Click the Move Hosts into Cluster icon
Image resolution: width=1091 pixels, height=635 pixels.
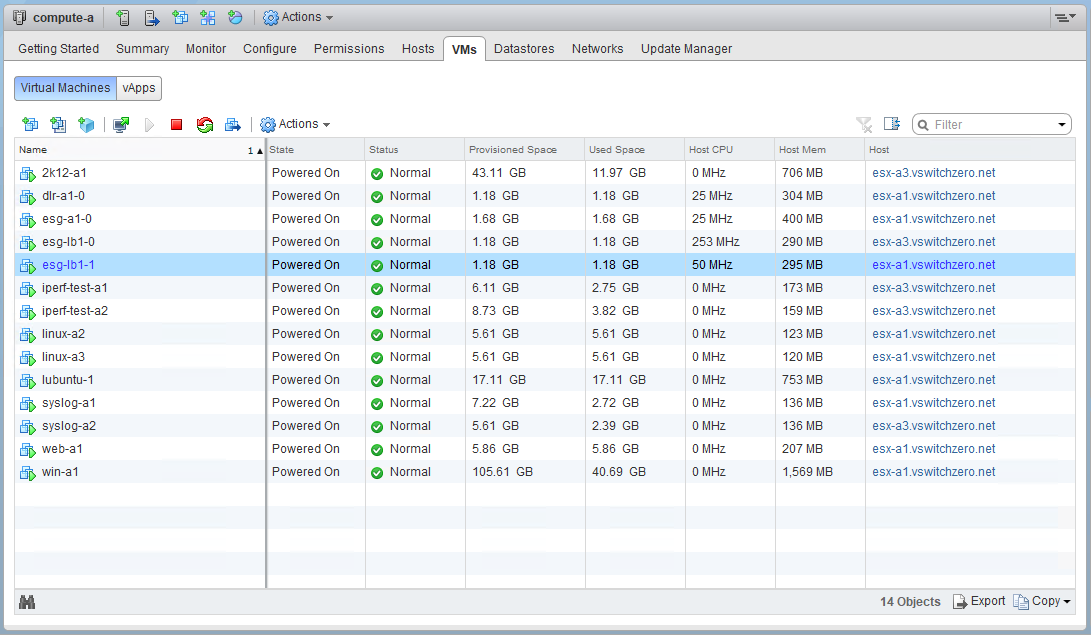(x=151, y=17)
